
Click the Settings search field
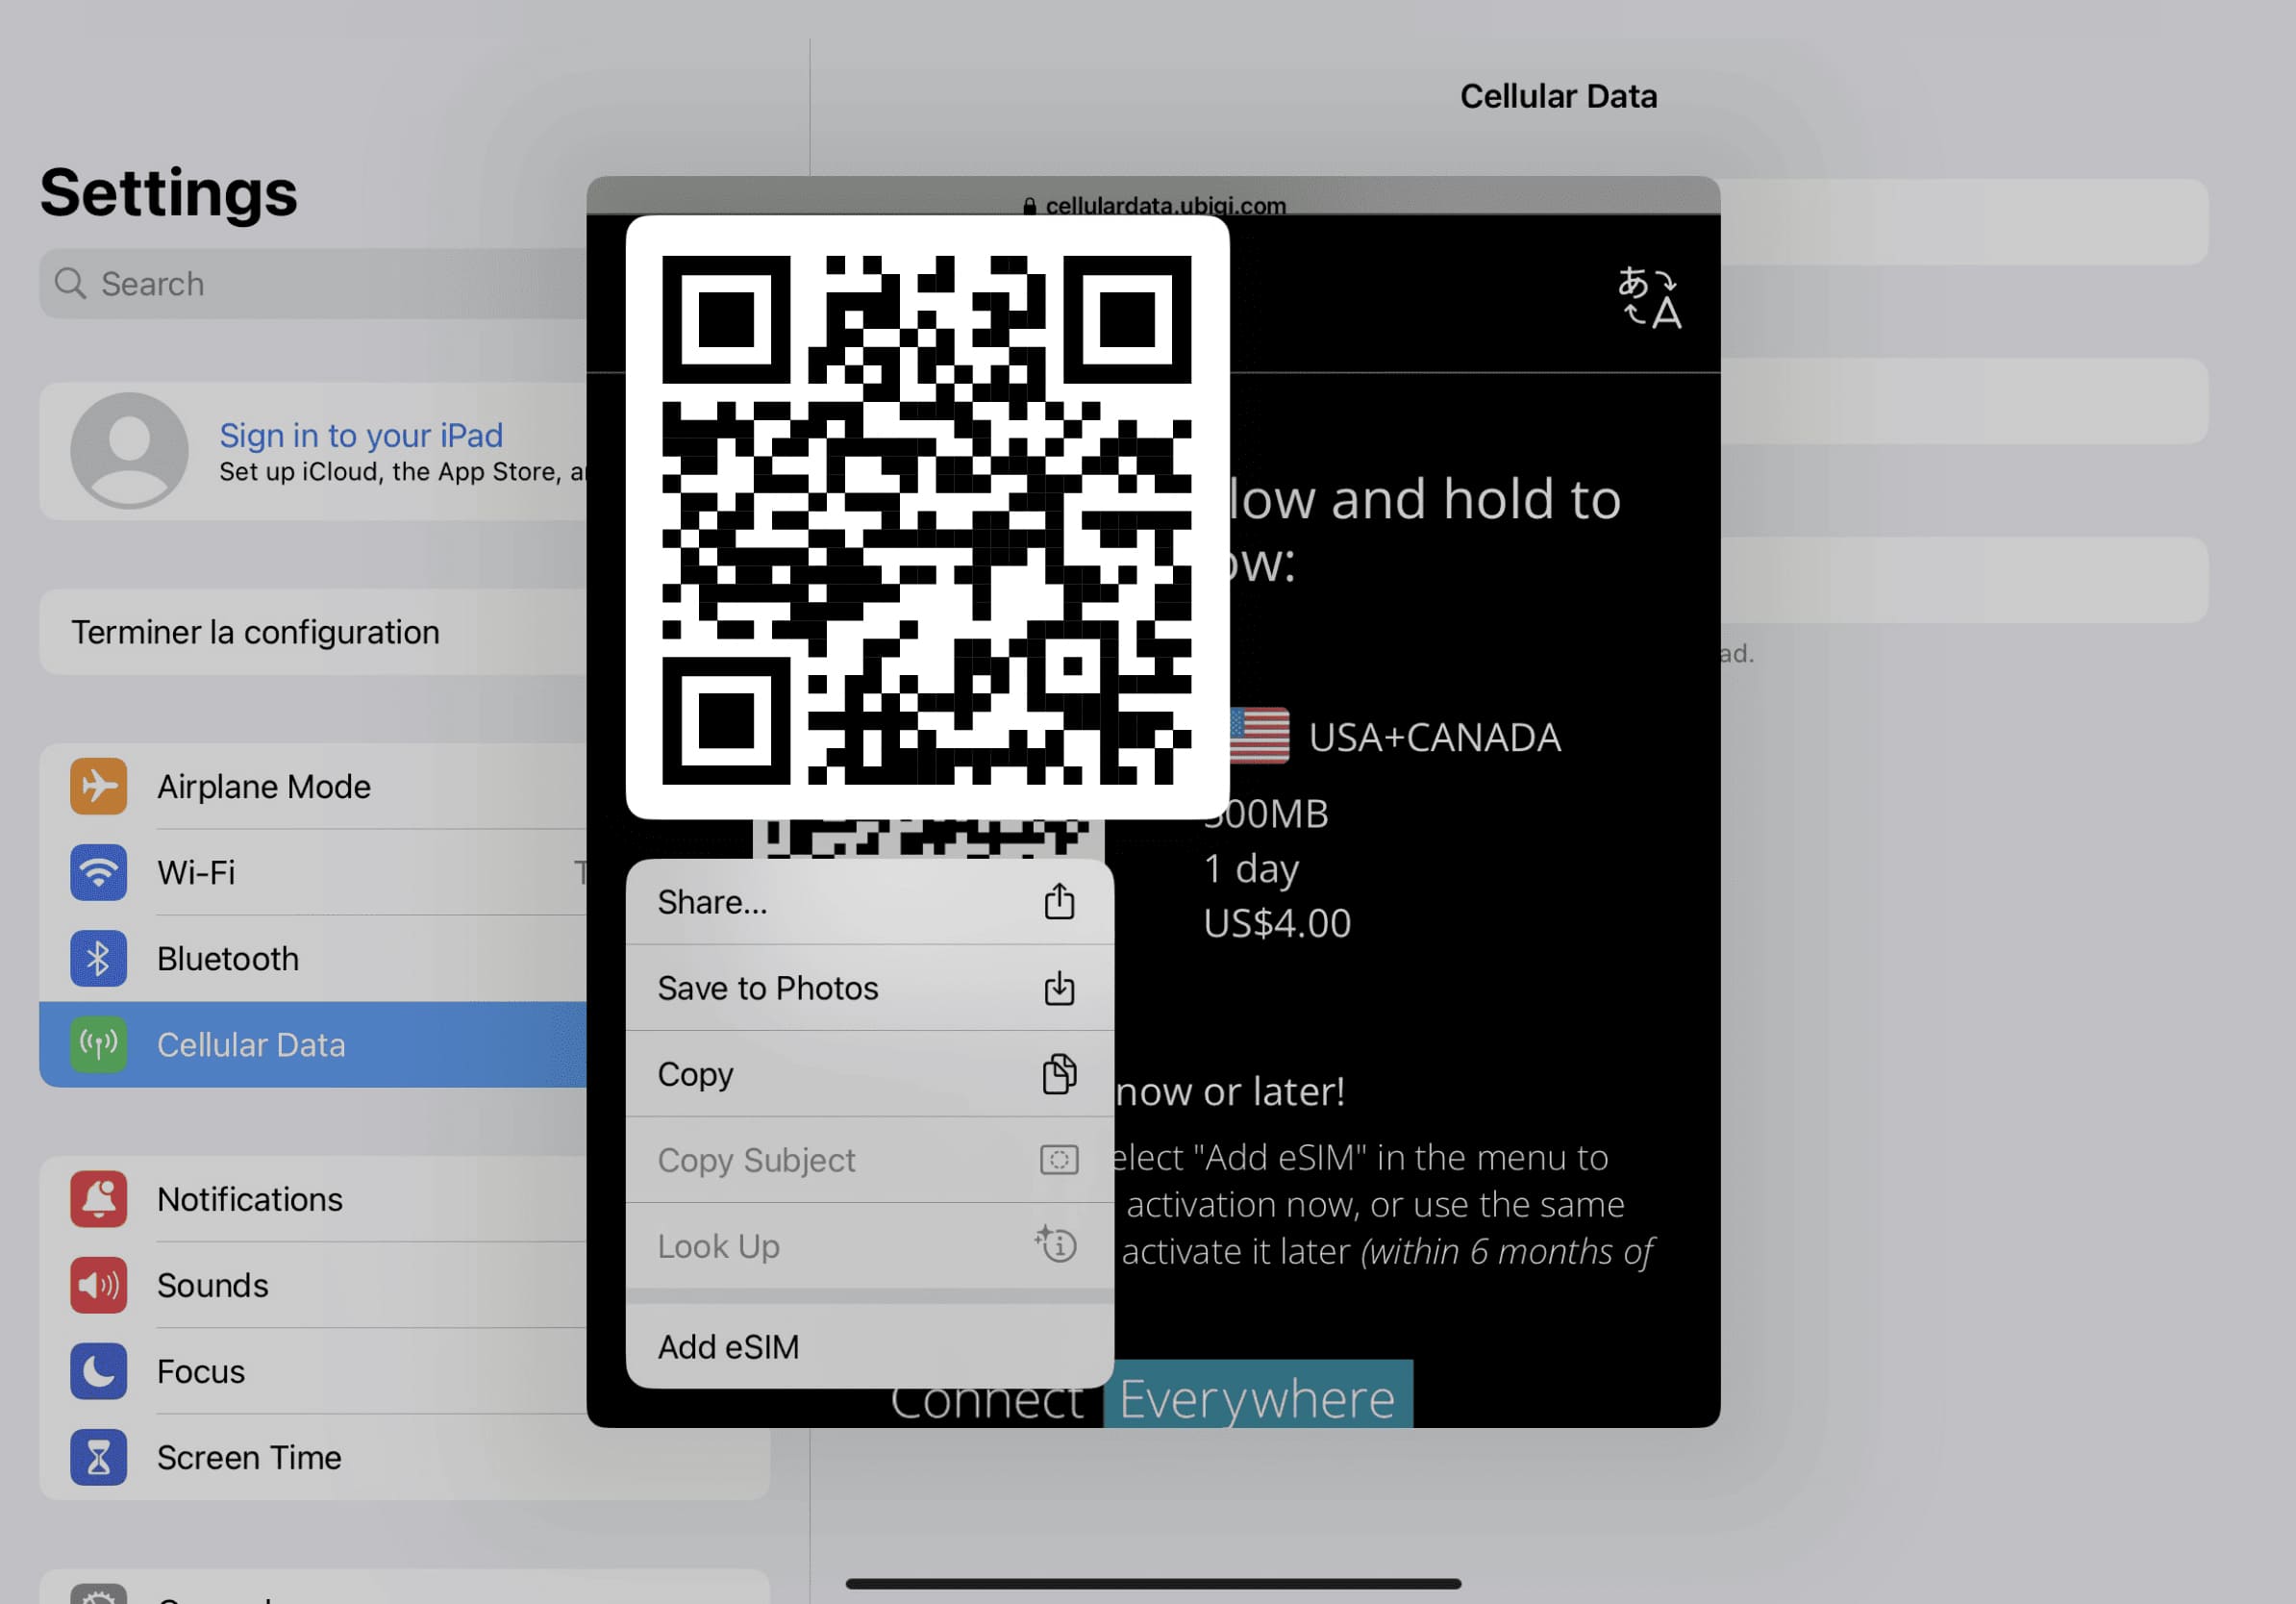[313, 284]
